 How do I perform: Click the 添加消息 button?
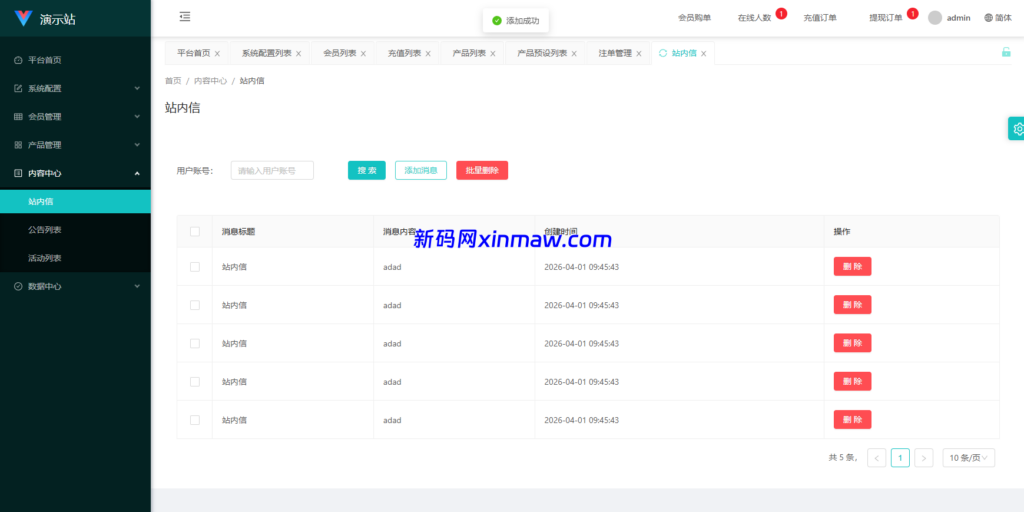(421, 170)
